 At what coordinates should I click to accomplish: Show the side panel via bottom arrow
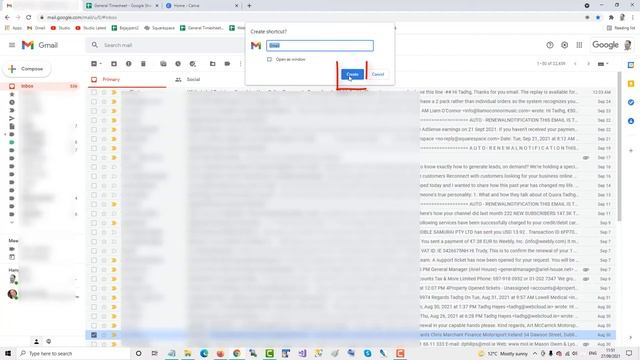point(631,338)
